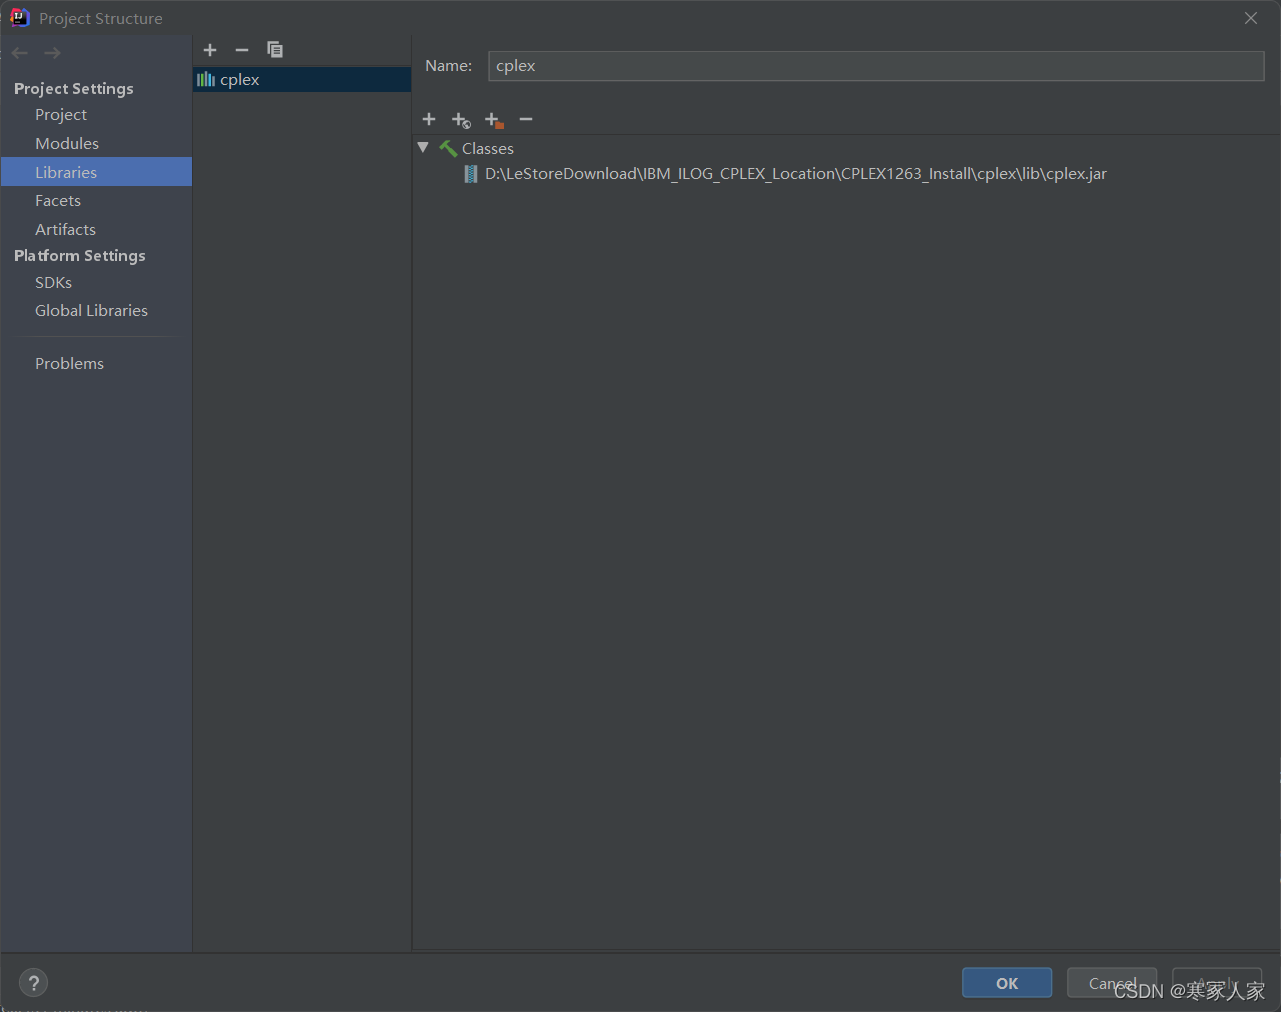The image size is (1281, 1012).
Task: Select the cplex.jar path entry
Action: click(x=796, y=174)
